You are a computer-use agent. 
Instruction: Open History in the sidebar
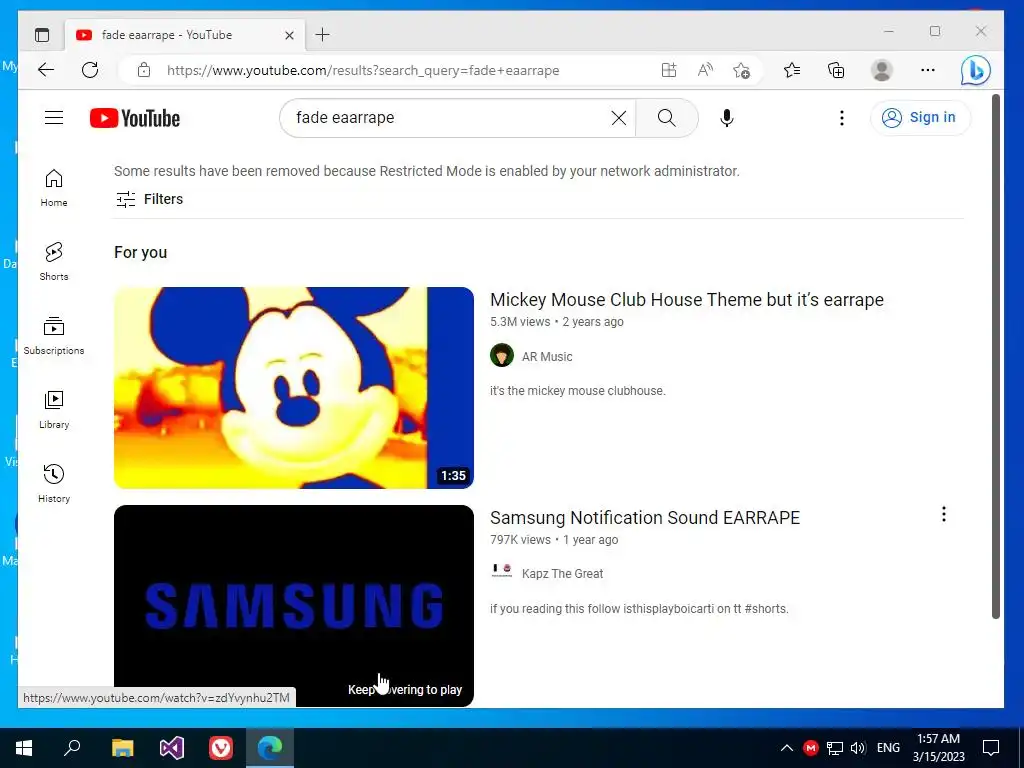tap(54, 484)
